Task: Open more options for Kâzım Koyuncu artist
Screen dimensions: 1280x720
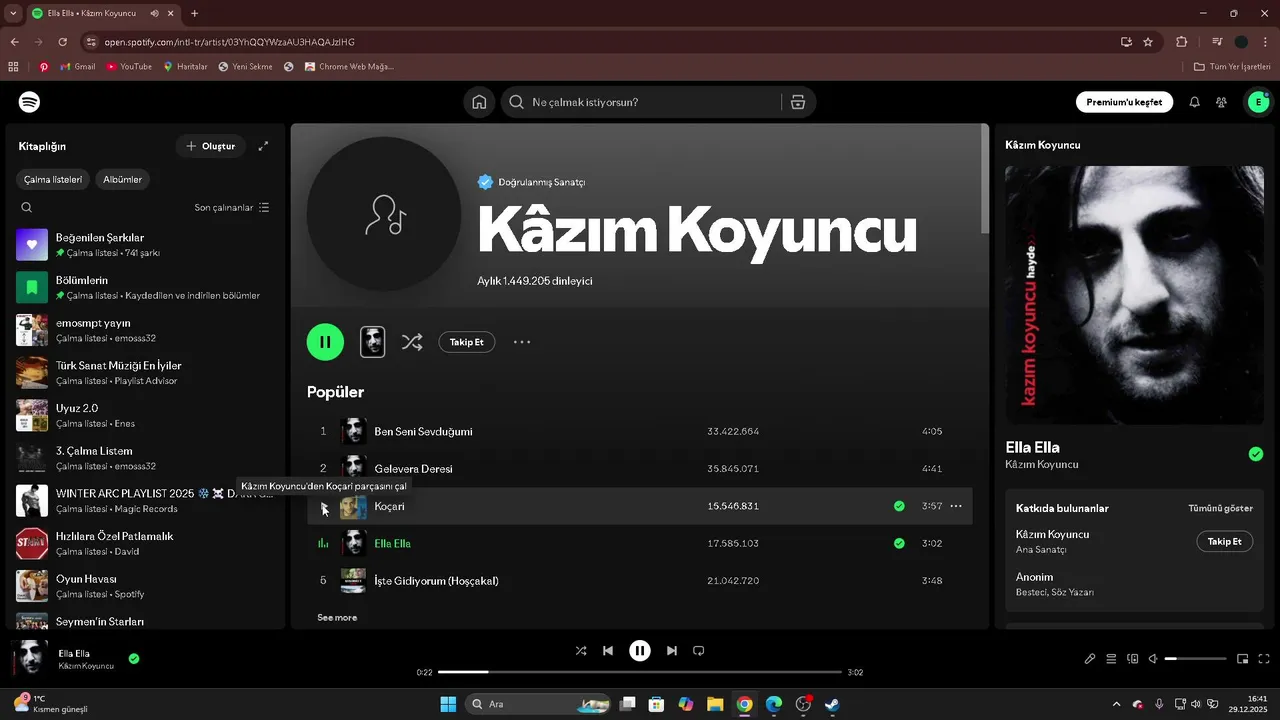Action: pos(522,342)
